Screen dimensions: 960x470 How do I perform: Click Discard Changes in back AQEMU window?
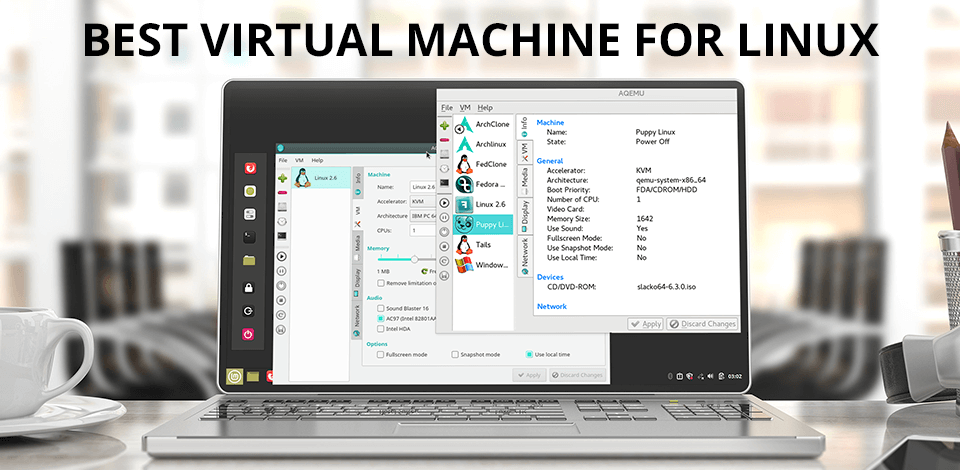(x=577, y=375)
